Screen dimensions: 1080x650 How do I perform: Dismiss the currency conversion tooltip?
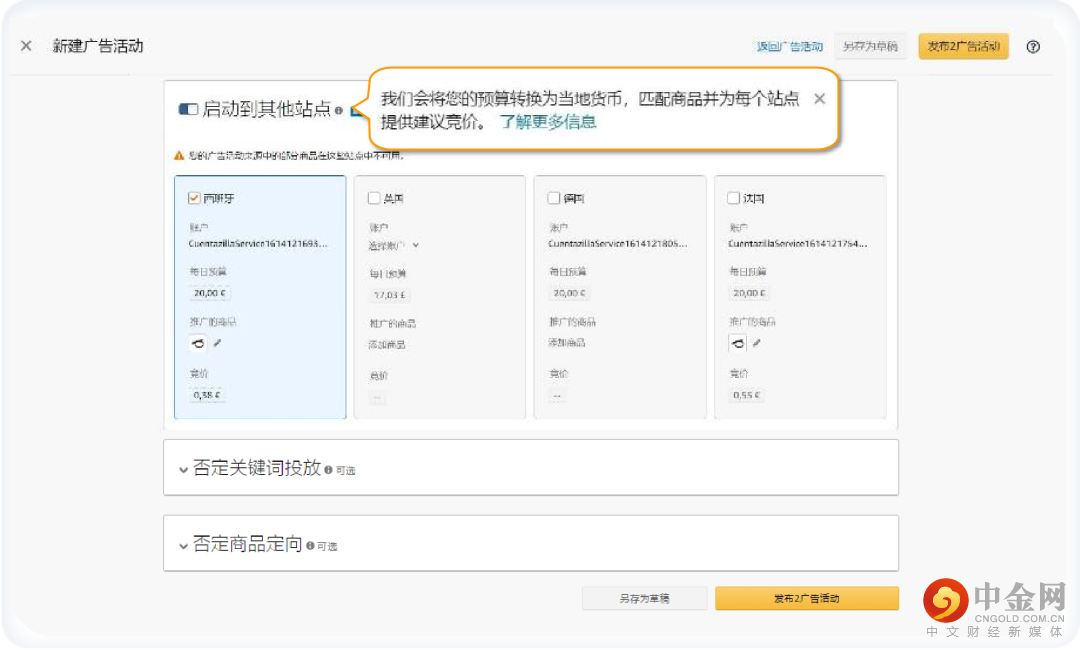819,99
